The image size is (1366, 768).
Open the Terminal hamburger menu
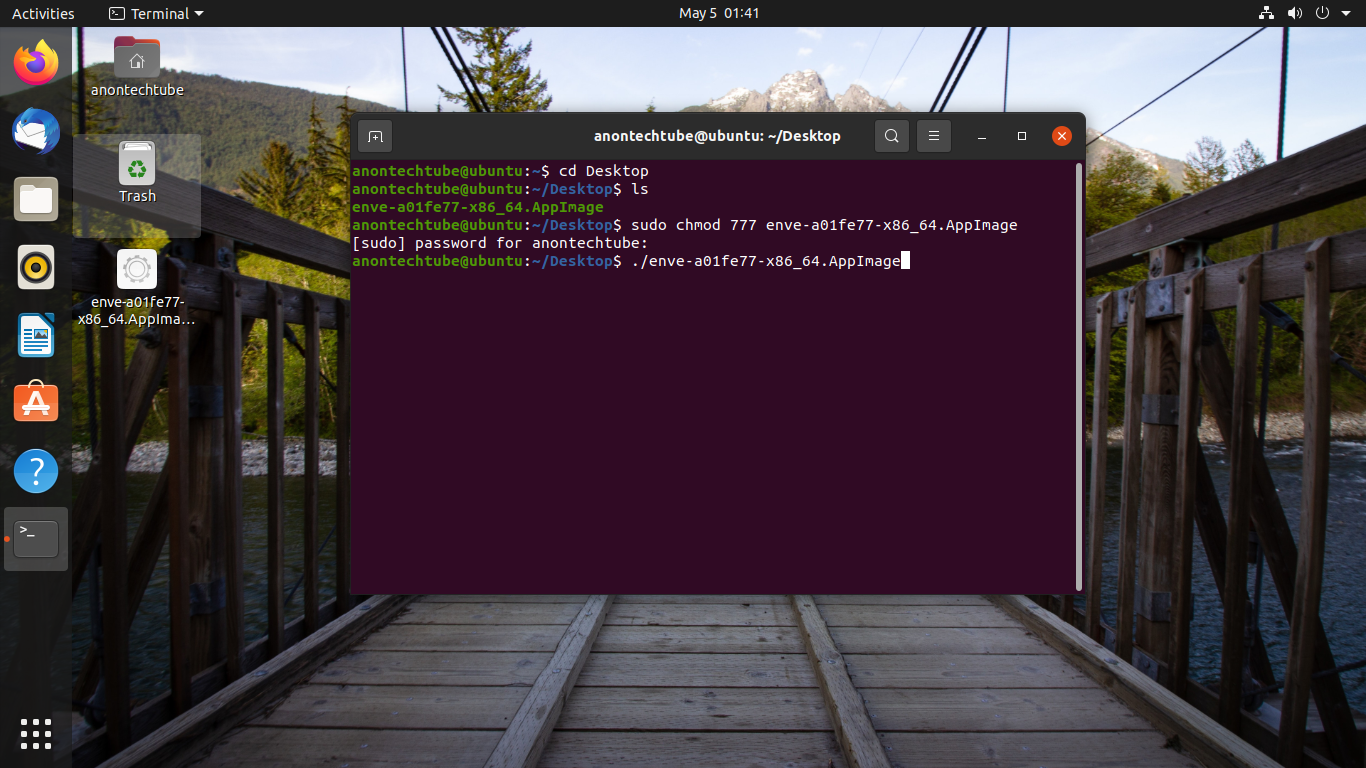tap(933, 136)
